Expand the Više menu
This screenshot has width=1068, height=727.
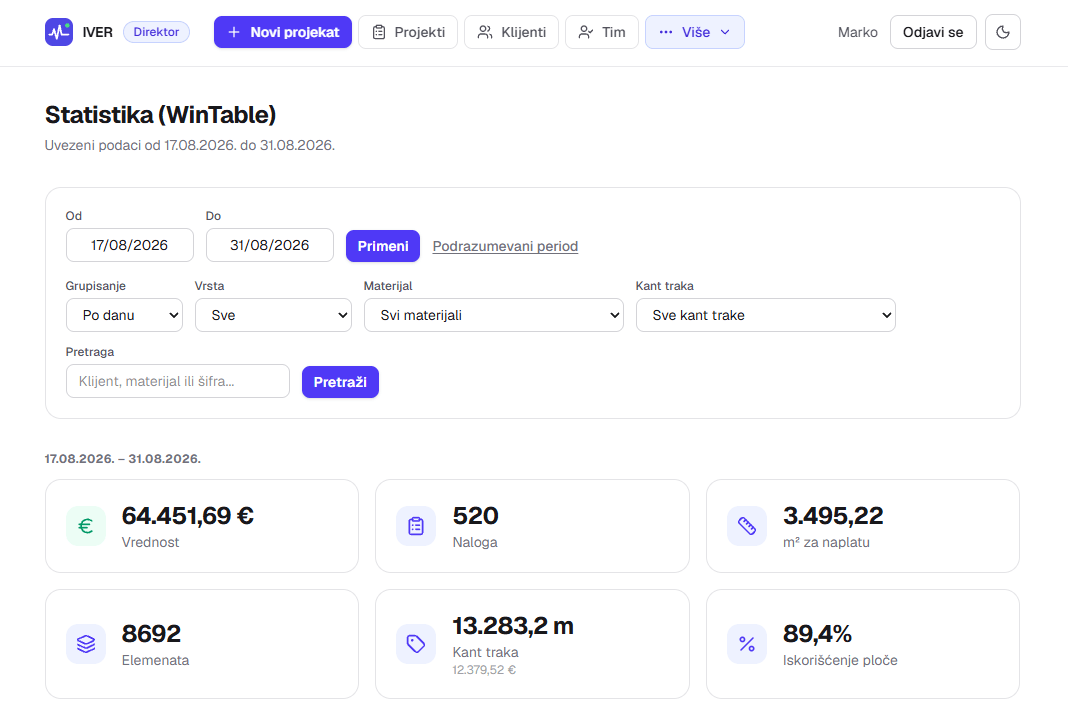pos(695,32)
